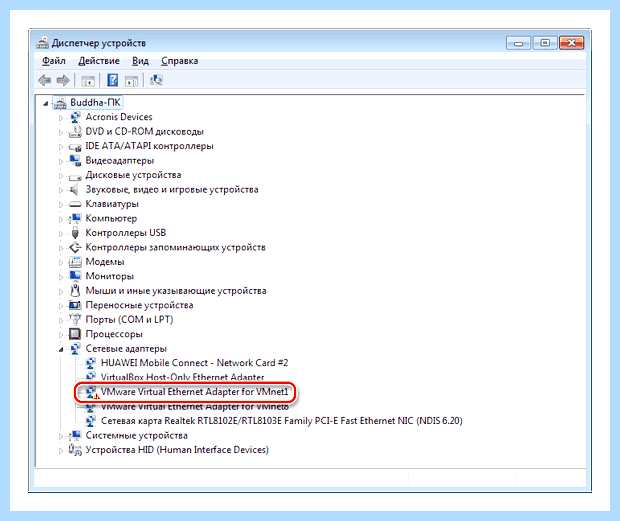Click the Компьютер category icon
The height and width of the screenshot is (521, 620).
(x=75, y=218)
